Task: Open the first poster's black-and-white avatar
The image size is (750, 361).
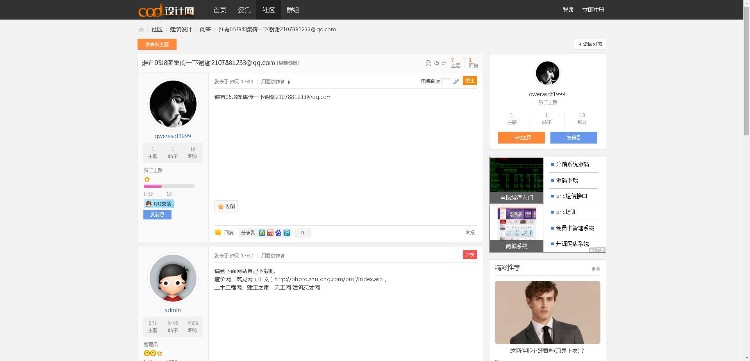Action: coord(173,104)
